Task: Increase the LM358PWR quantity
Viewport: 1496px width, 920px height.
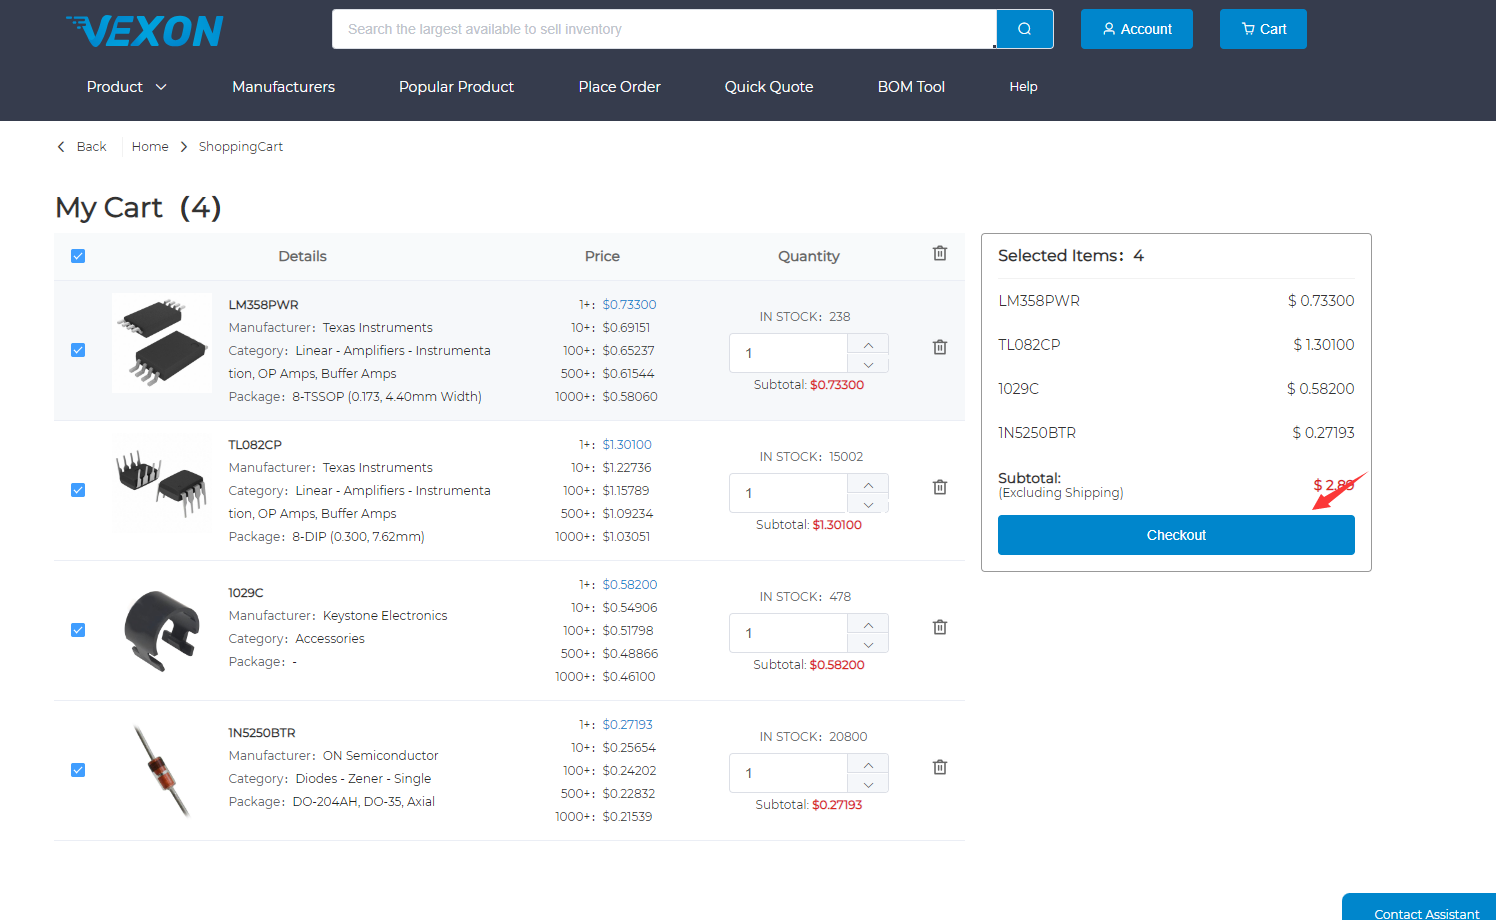Action: coord(868,344)
